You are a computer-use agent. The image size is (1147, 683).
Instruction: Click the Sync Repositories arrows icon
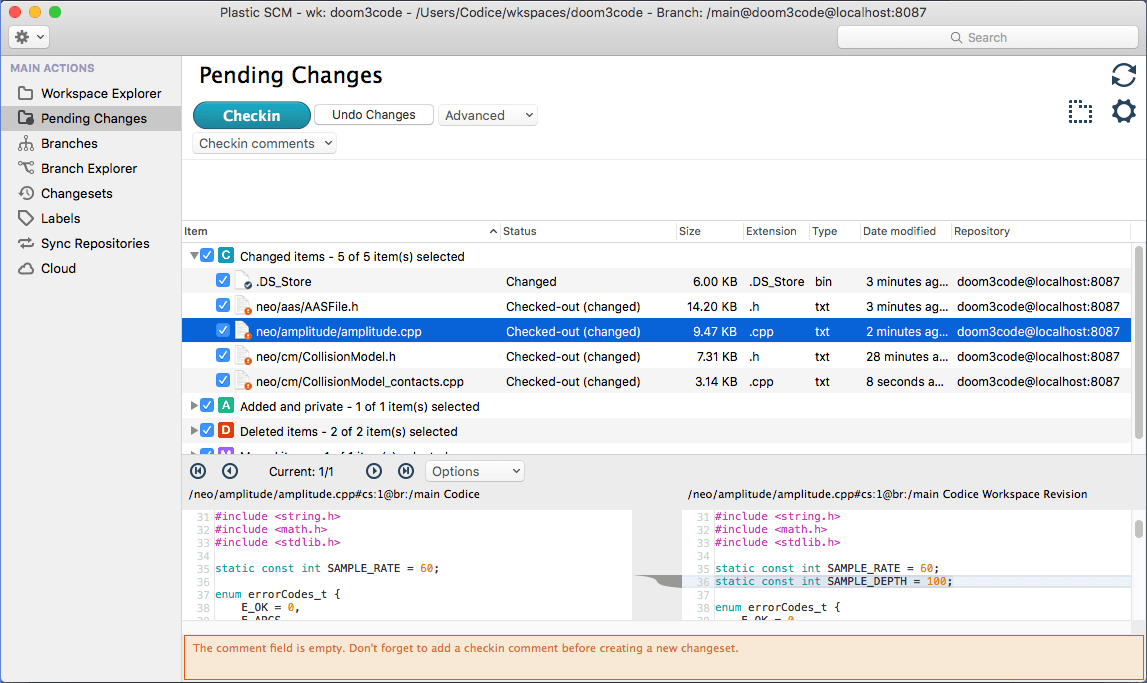26,243
